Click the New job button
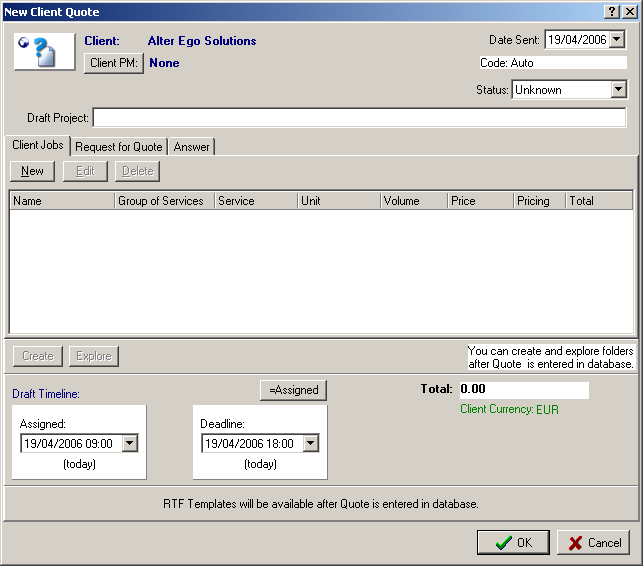 coord(33,171)
